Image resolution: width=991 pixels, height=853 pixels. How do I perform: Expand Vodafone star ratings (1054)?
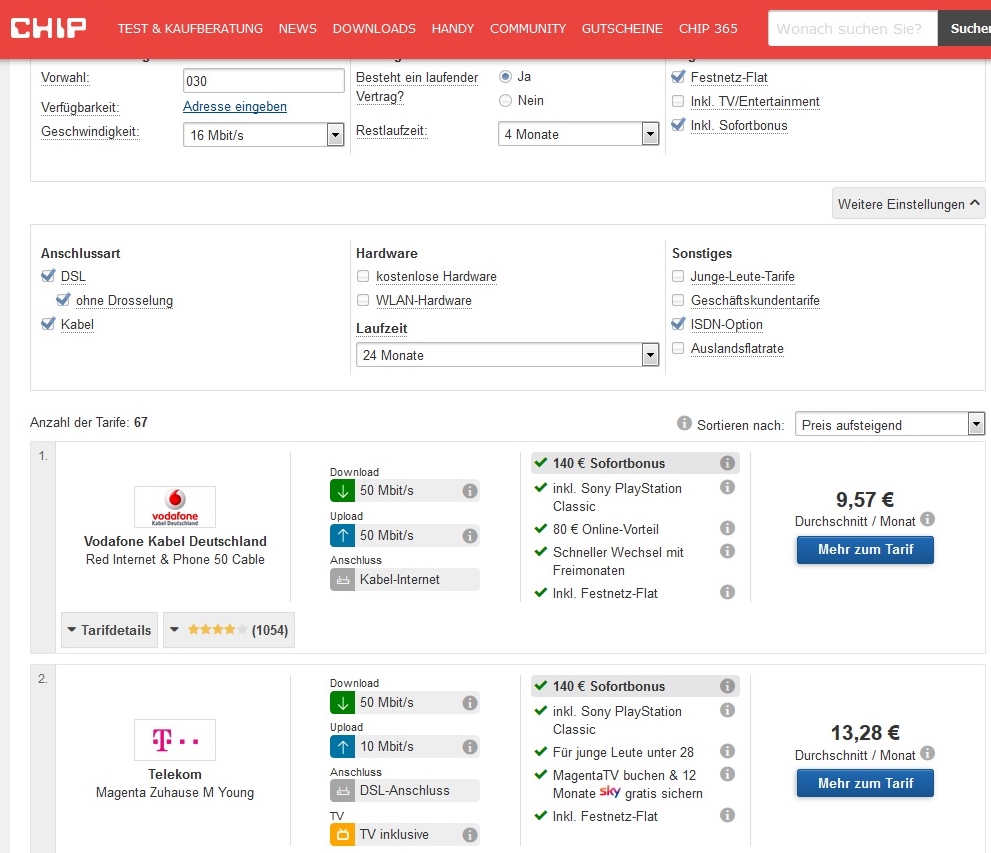(x=229, y=630)
